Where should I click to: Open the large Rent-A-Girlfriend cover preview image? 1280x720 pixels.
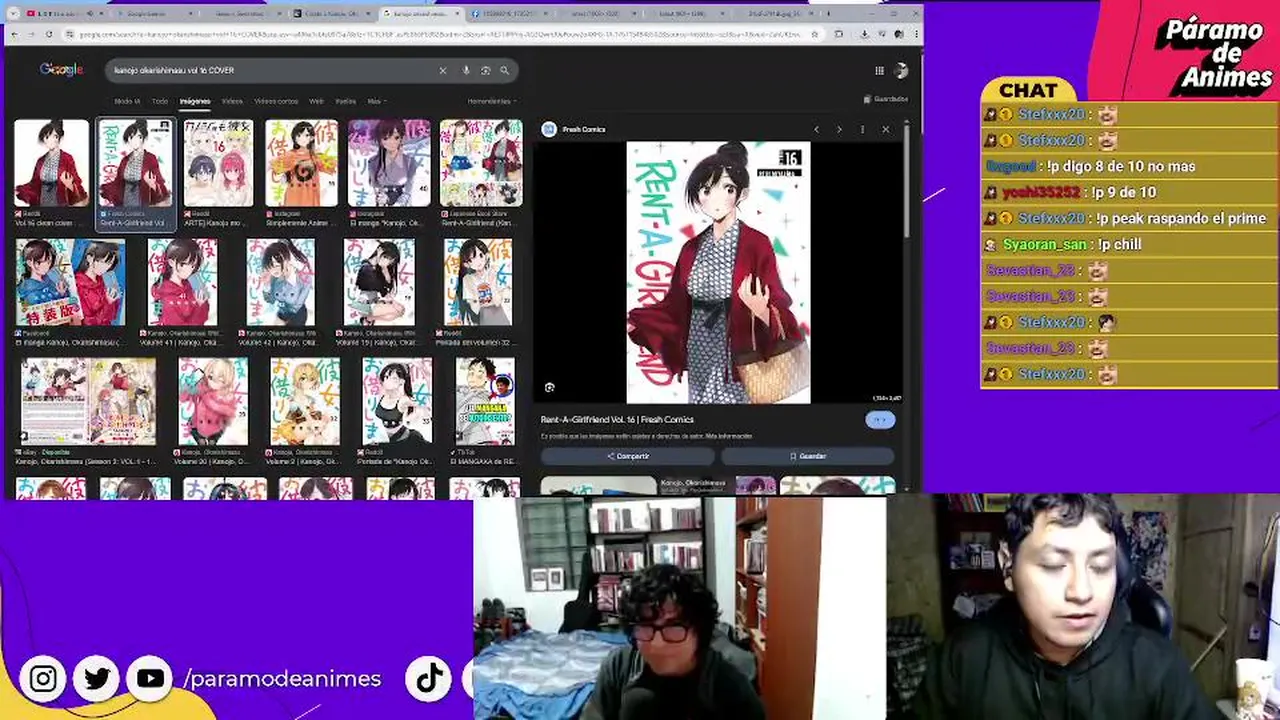pyautogui.click(x=718, y=272)
